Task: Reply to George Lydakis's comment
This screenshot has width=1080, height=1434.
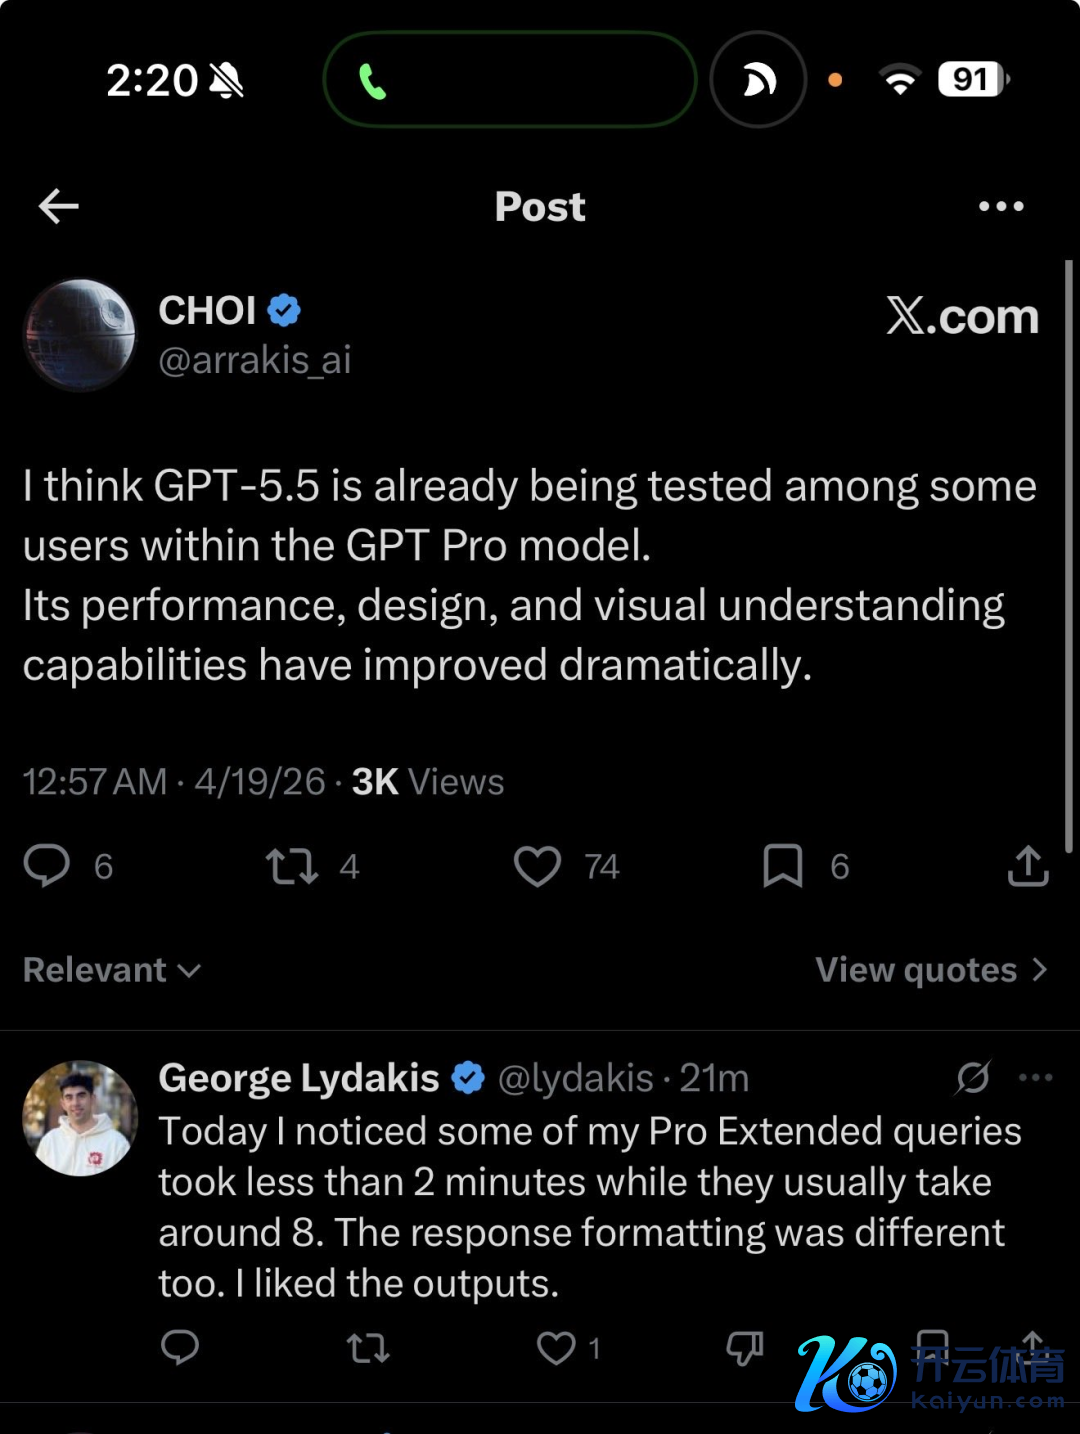Action: click(x=180, y=1348)
